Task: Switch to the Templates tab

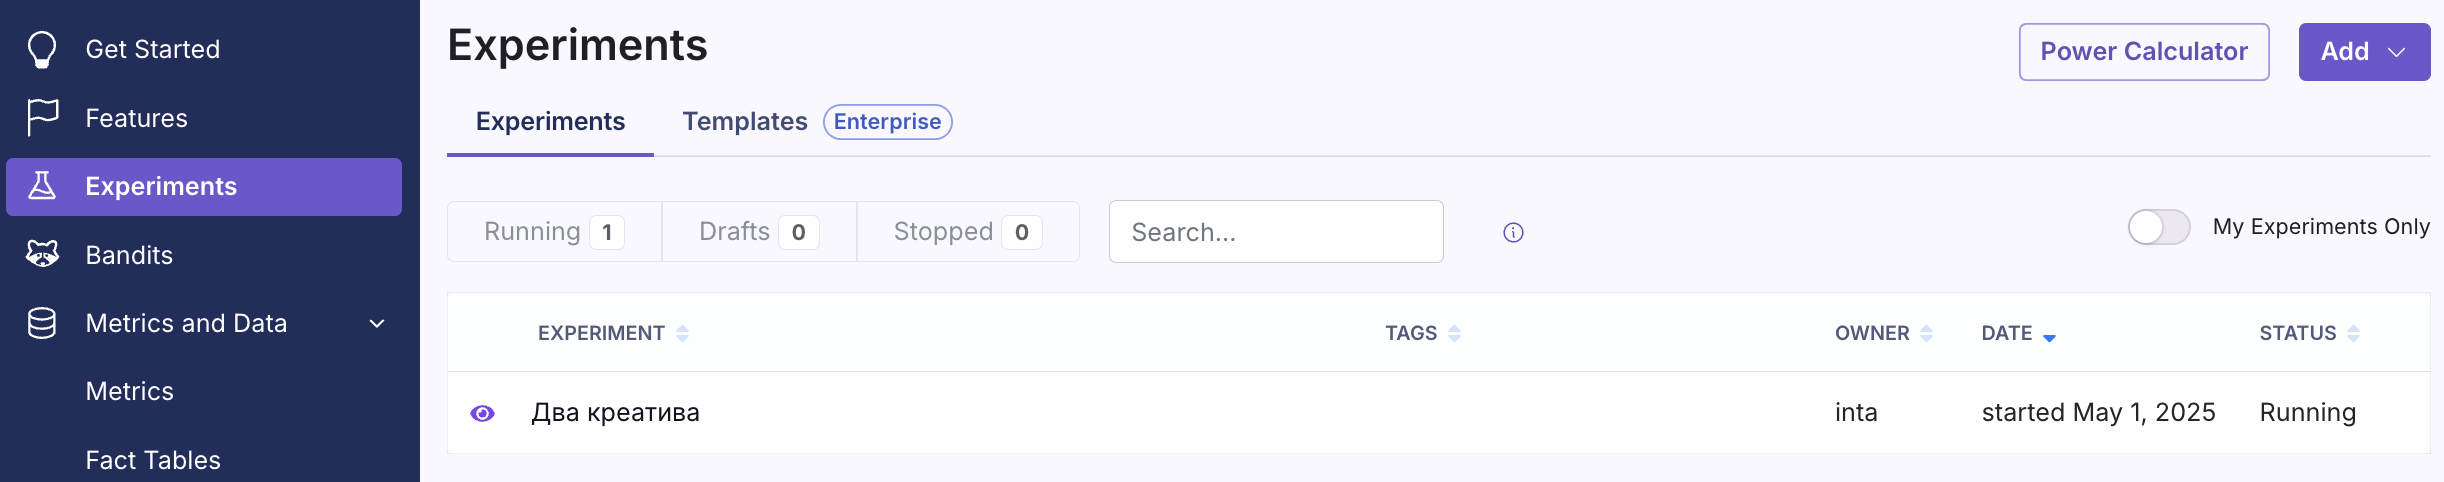Action: click(x=744, y=122)
